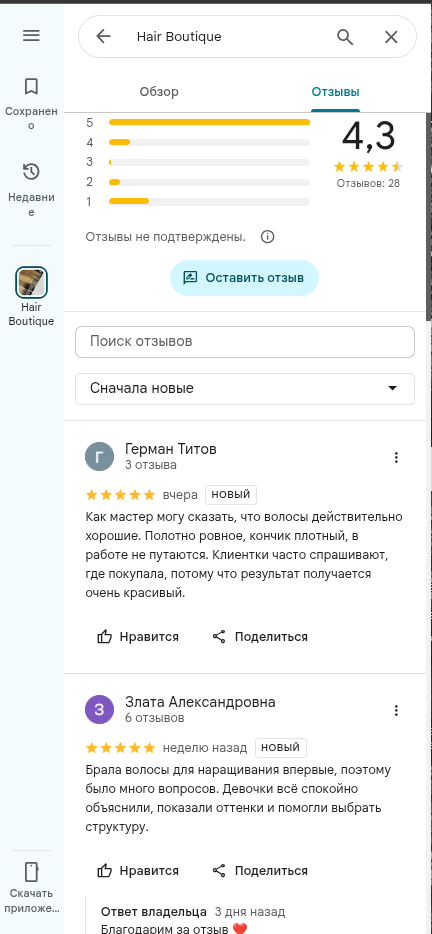432x934 pixels.
Task: Switch to the Отзывы tab
Action: [335, 92]
